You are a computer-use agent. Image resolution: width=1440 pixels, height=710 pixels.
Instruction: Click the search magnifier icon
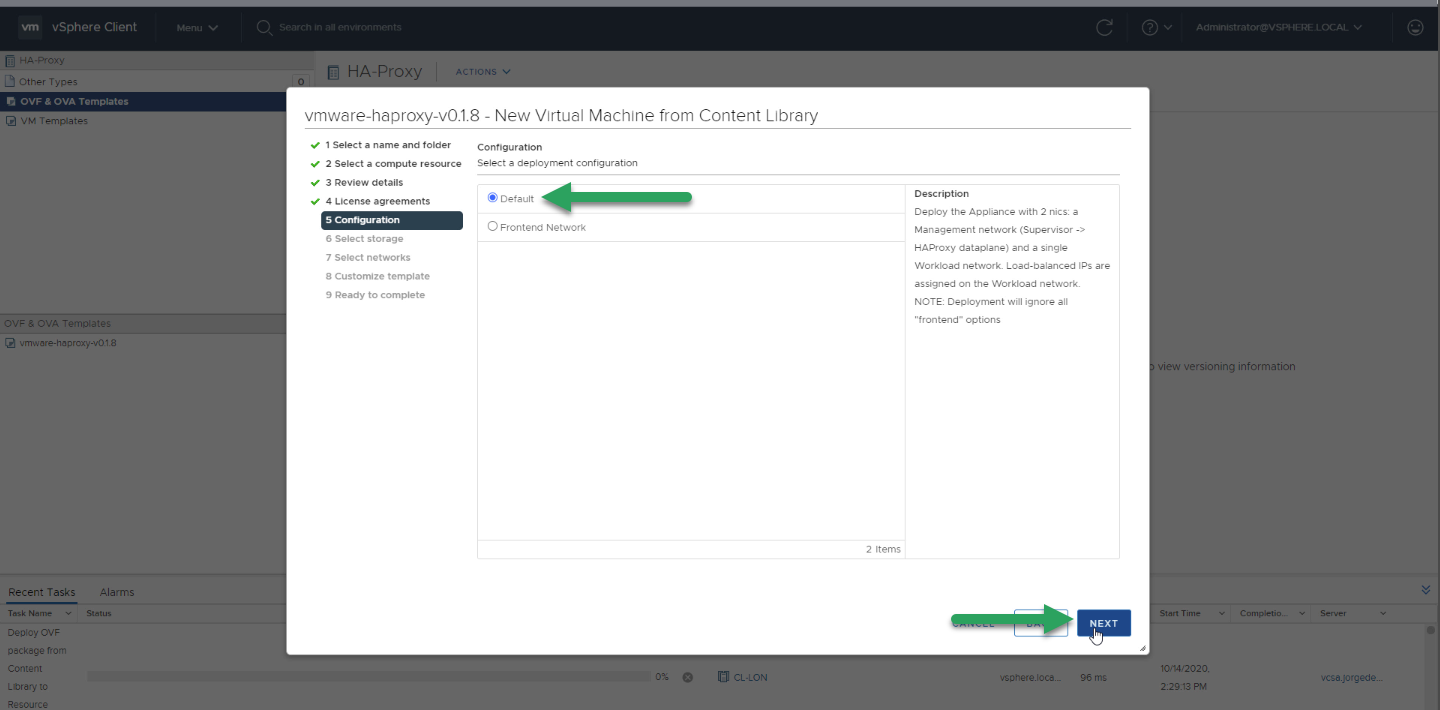pos(265,28)
